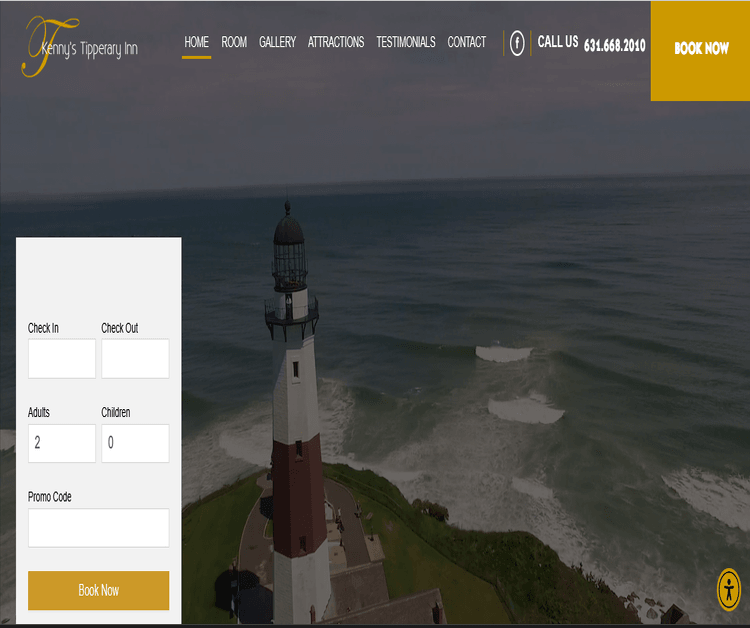Go to the HOME menu item
Screen dimensions: 750x628
click(196, 42)
